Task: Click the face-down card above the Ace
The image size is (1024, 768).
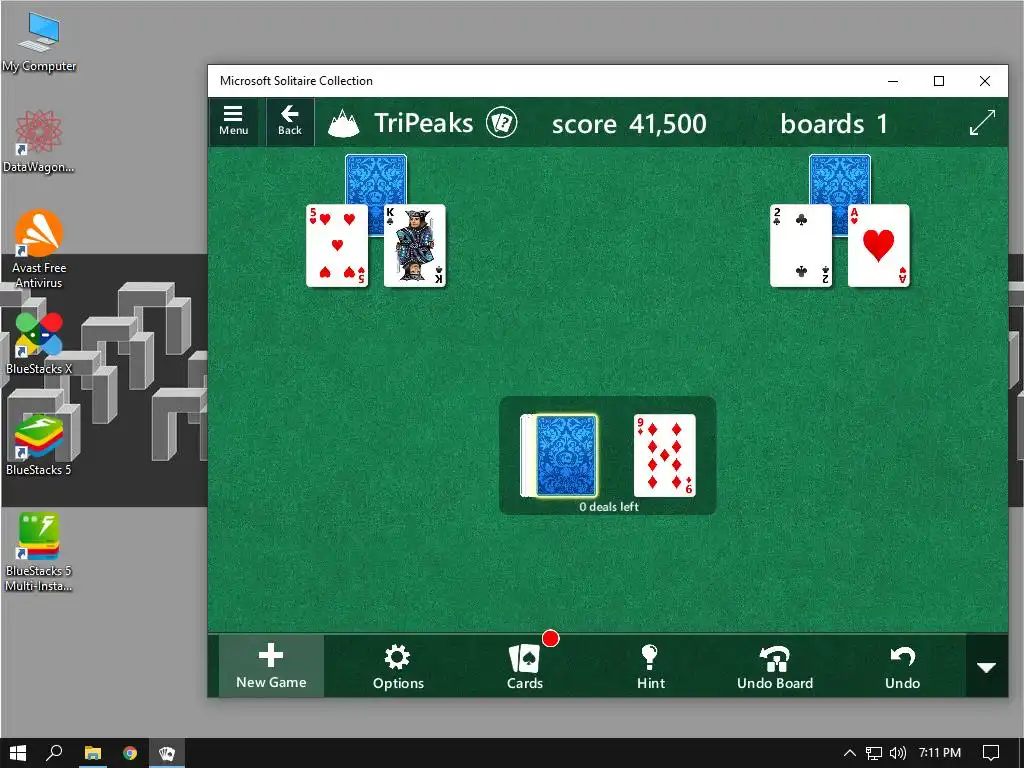Action: [x=840, y=179]
